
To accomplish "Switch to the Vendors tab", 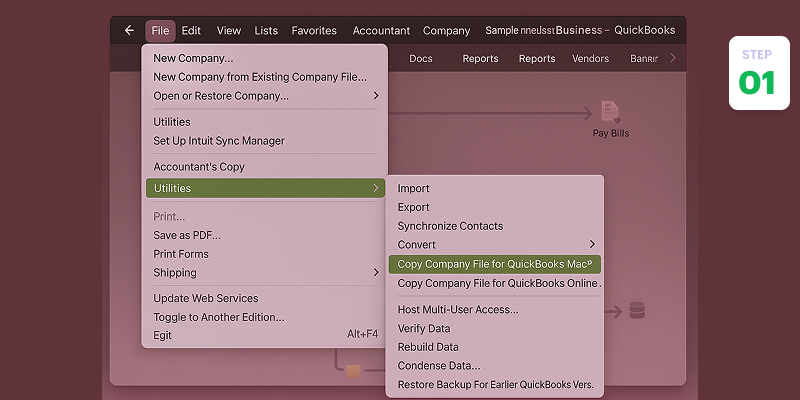I will point(590,59).
